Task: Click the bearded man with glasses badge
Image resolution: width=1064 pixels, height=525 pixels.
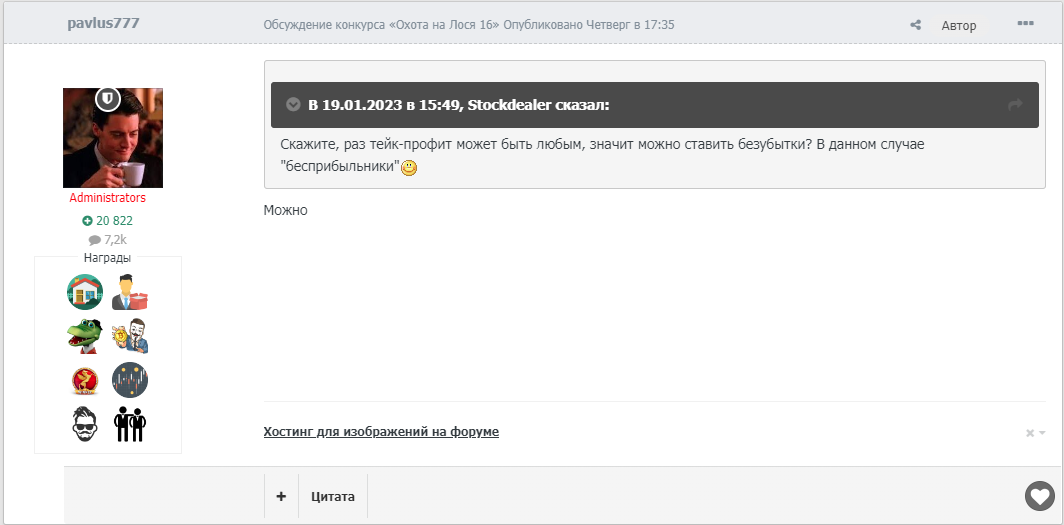Action: pos(85,424)
